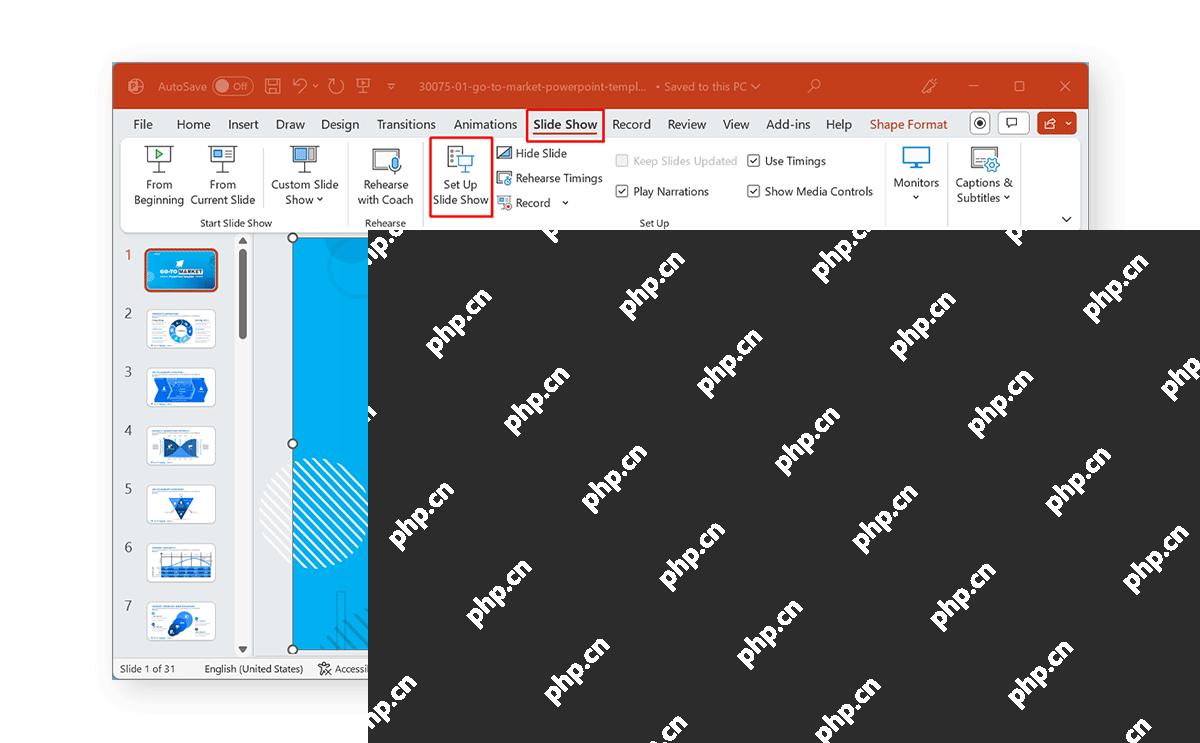
Task: Select slide 5 thumbnail
Action: pos(181,504)
